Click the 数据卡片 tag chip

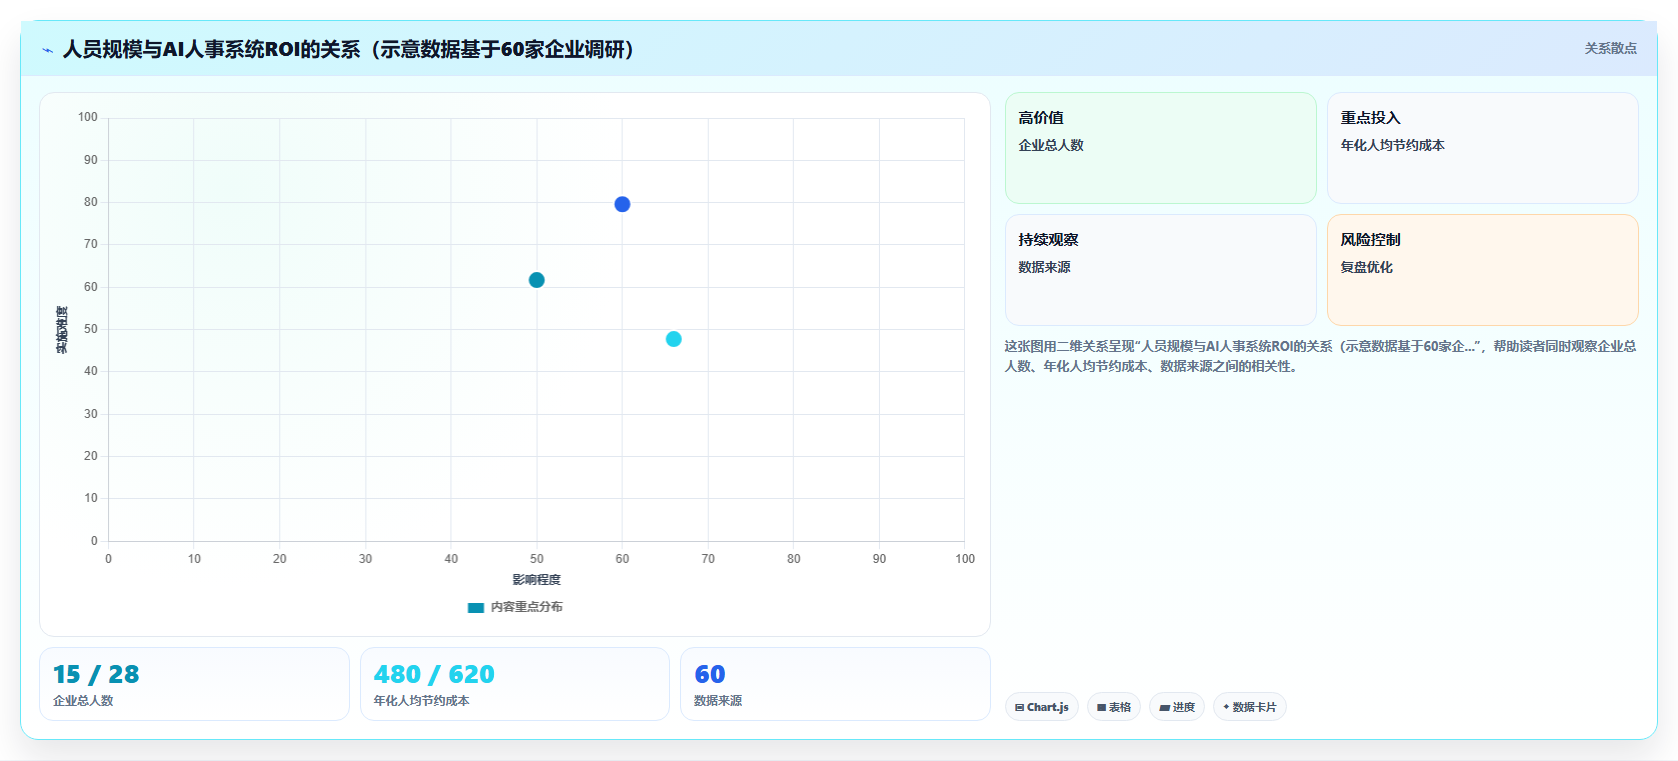[1250, 707]
